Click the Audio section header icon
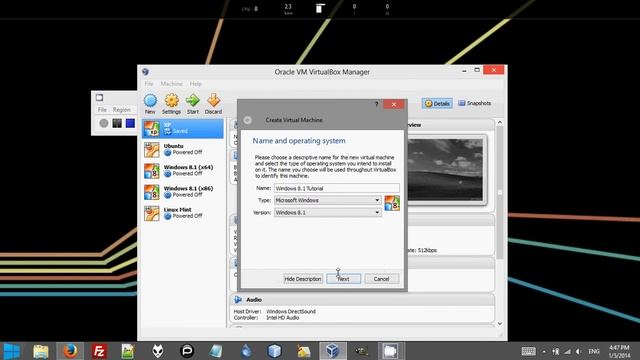640x360 pixels. coord(238,300)
